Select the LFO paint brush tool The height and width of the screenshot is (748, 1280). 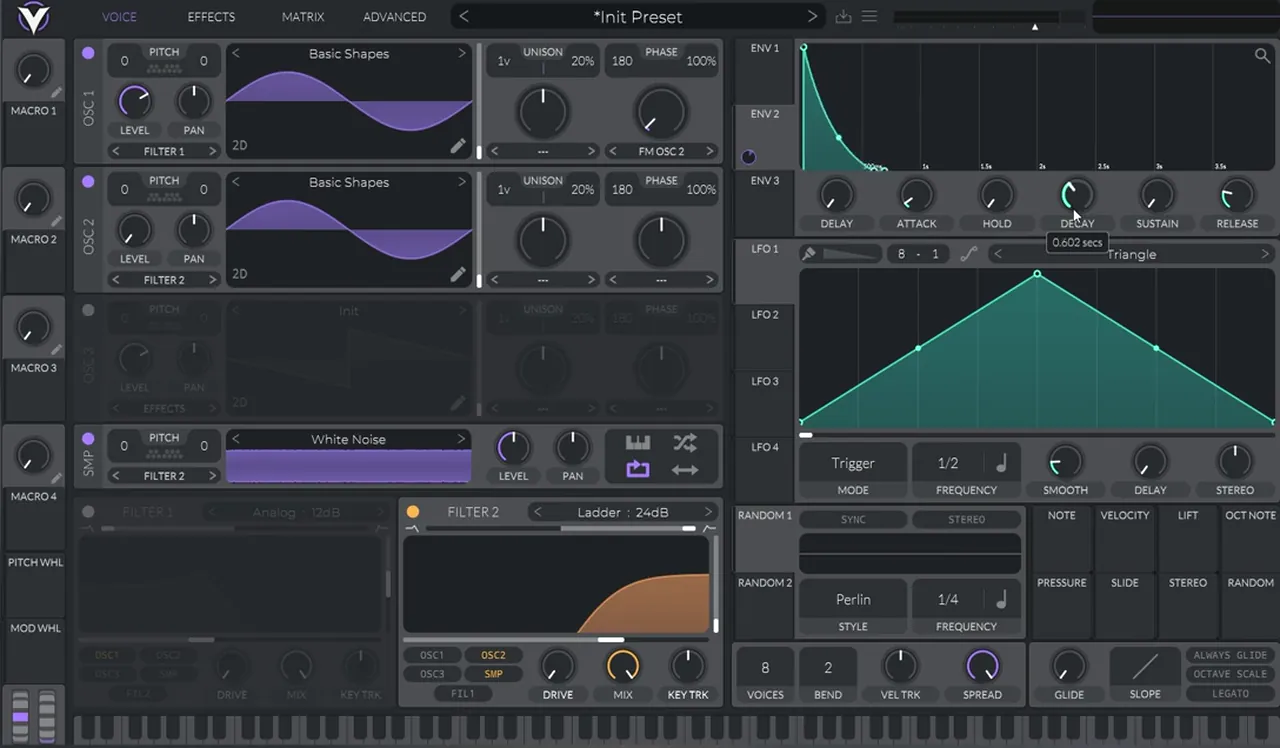809,254
